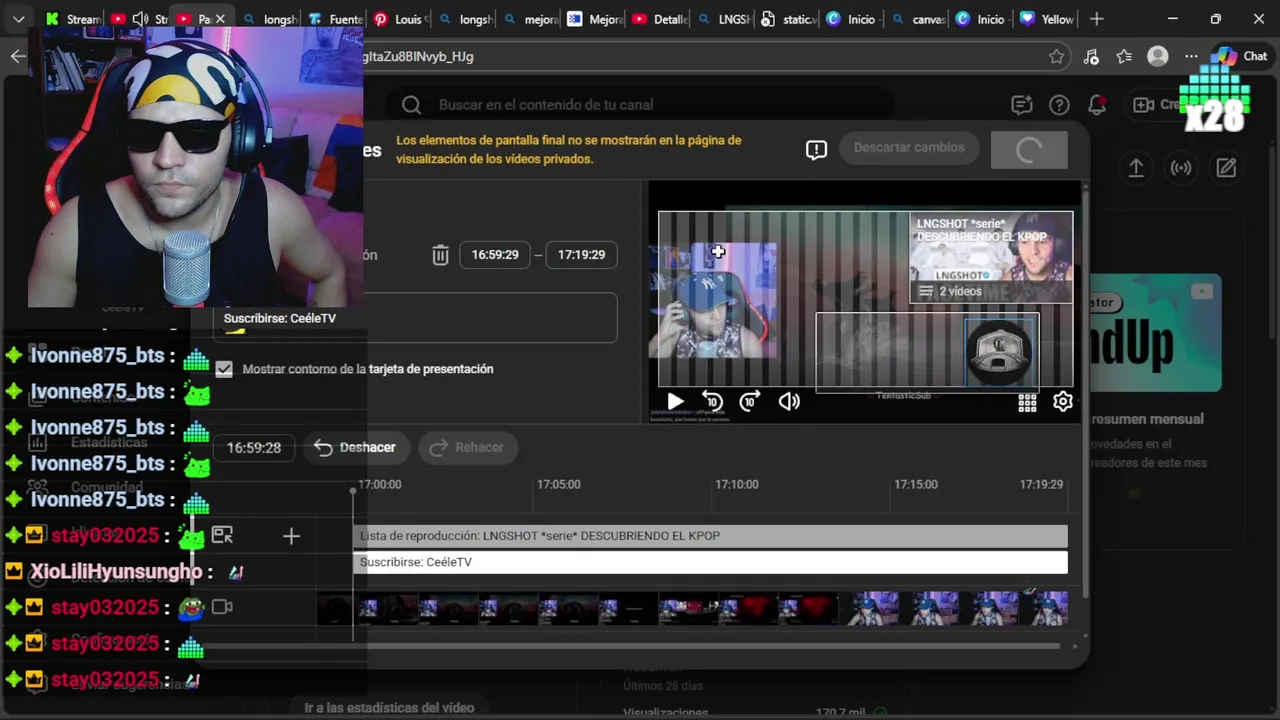Select the Suscribirse: CeéleTV timeline bar
This screenshot has height=720, width=1280.
(711, 562)
